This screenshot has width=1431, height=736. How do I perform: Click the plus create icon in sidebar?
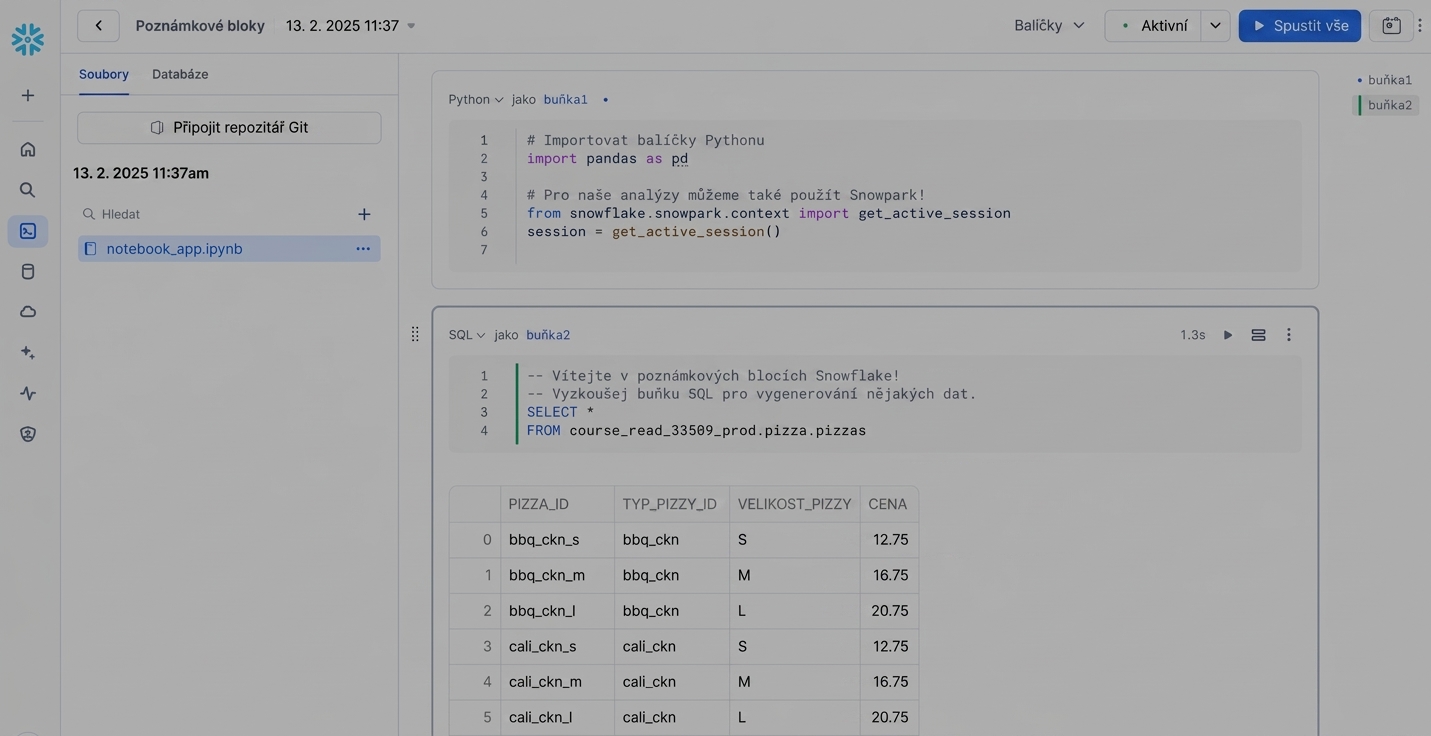click(28, 95)
